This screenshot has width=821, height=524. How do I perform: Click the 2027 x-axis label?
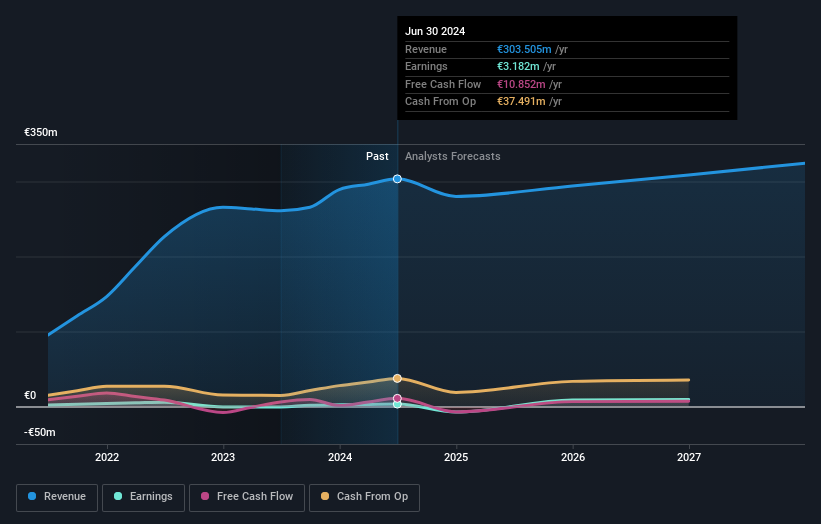[x=689, y=457]
